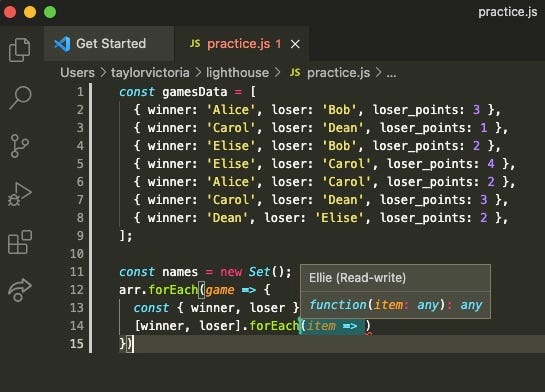Click arr.forEach on line 12
Screen dimensions: 545x392
tap(158, 290)
